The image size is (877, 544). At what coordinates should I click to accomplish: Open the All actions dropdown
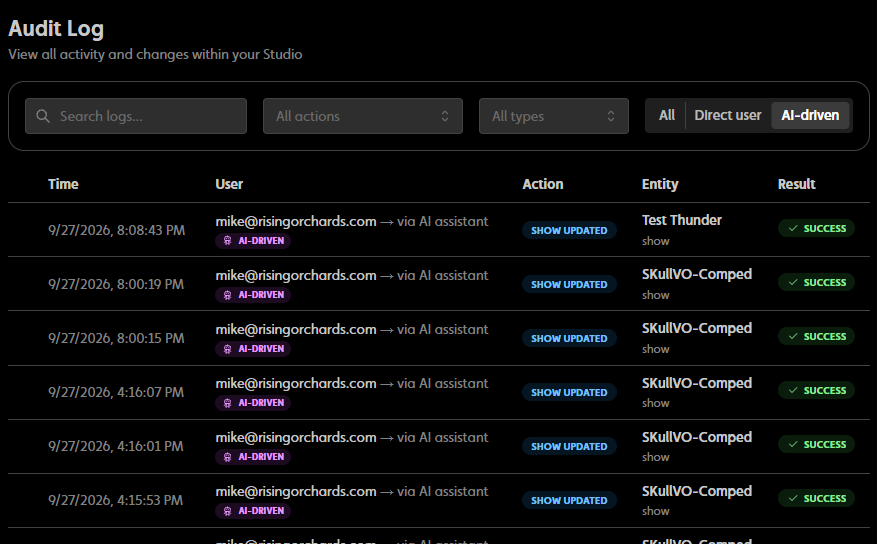click(x=363, y=116)
